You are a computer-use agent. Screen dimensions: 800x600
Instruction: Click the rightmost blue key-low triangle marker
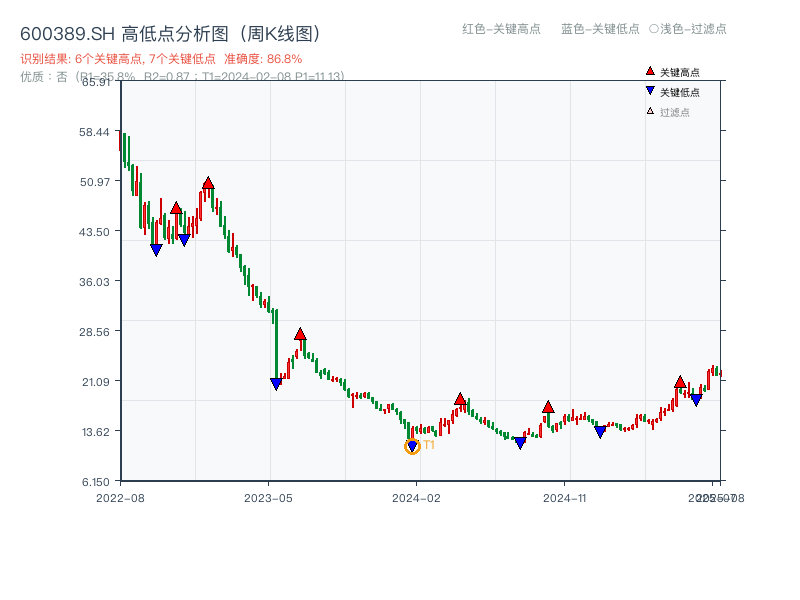coord(696,398)
